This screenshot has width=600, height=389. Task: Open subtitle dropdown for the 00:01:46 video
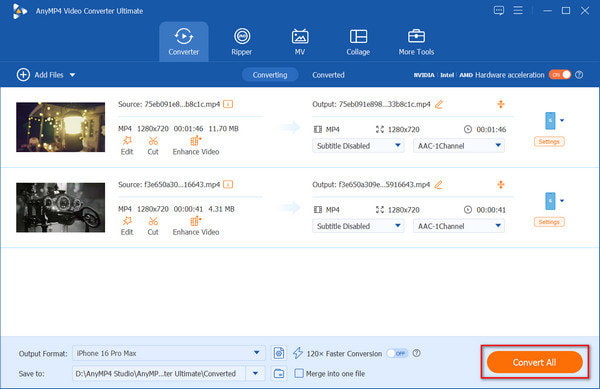coord(358,146)
